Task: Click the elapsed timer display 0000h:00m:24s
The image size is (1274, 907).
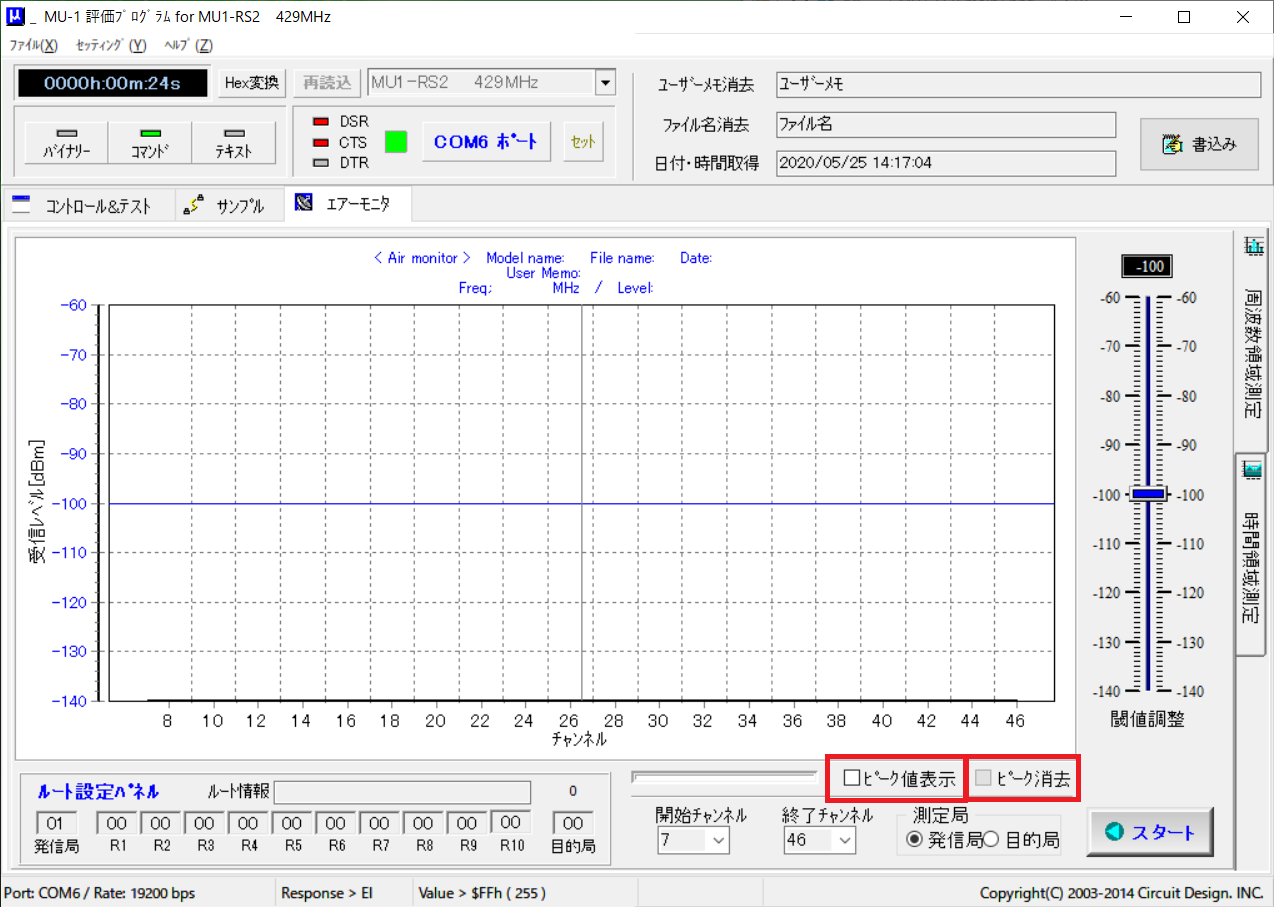Action: click(x=112, y=83)
